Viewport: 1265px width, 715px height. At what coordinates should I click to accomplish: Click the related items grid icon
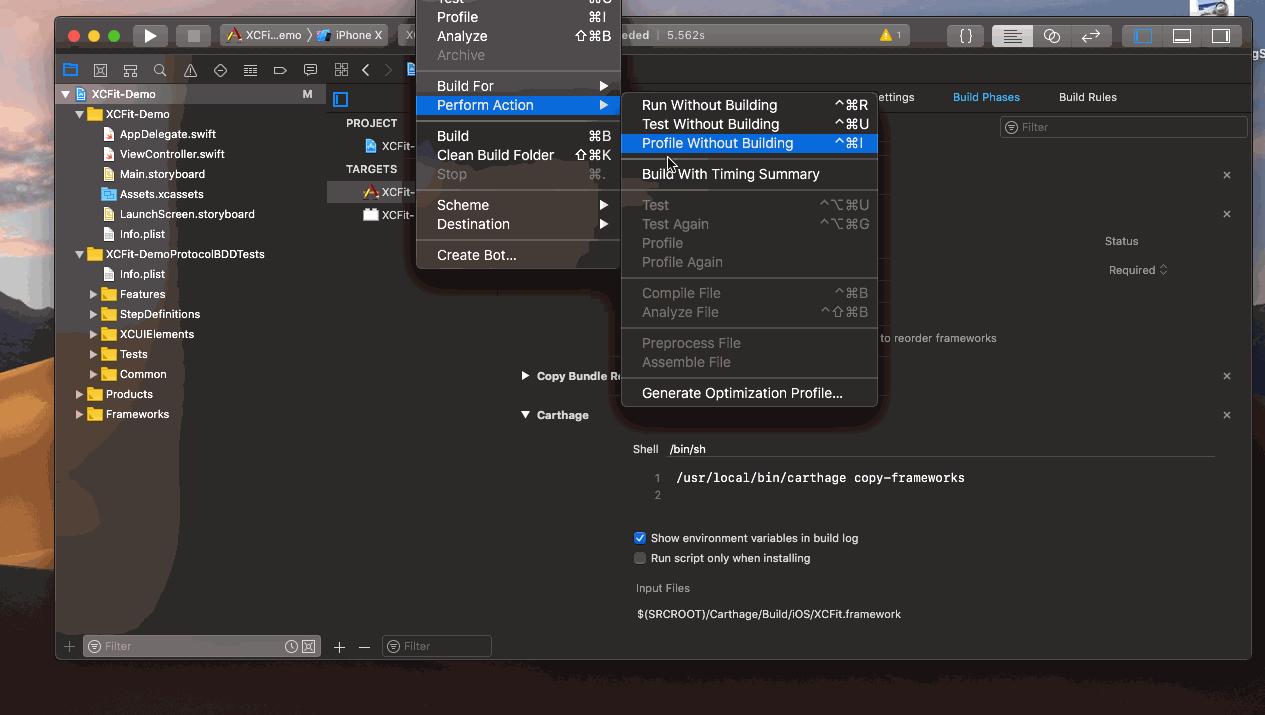pyautogui.click(x=341, y=70)
